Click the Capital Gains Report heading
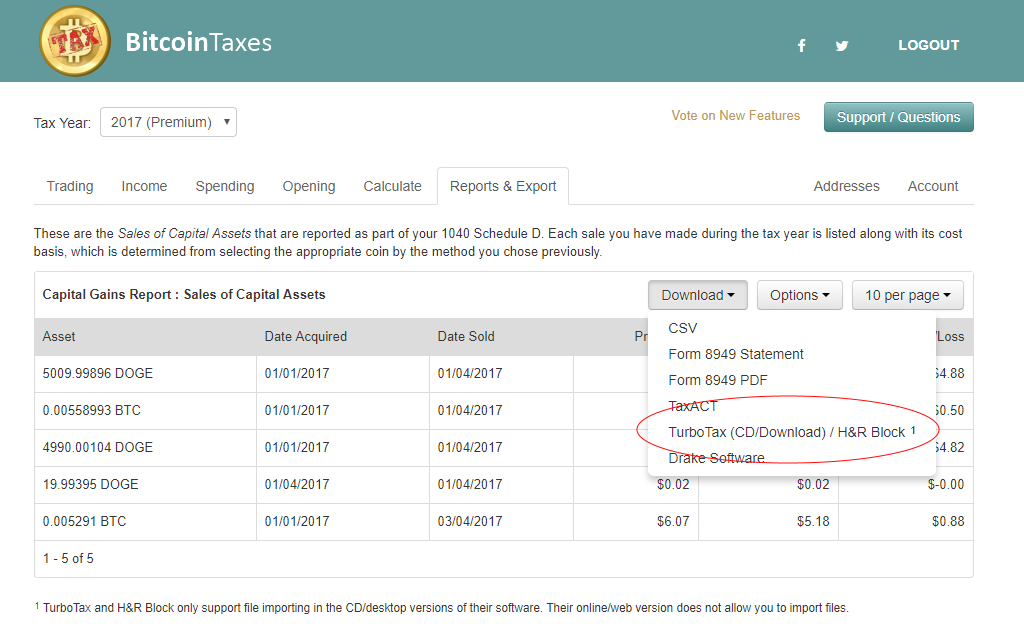Image resolution: width=1024 pixels, height=632 pixels. click(184, 294)
